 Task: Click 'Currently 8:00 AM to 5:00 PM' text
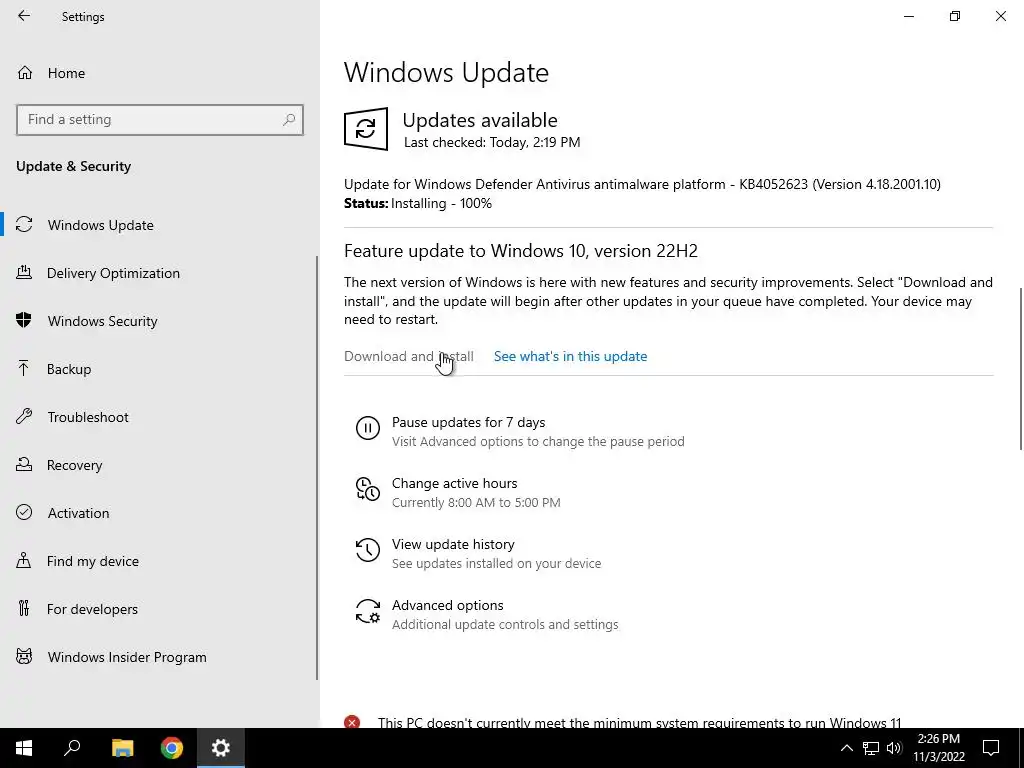point(476,502)
